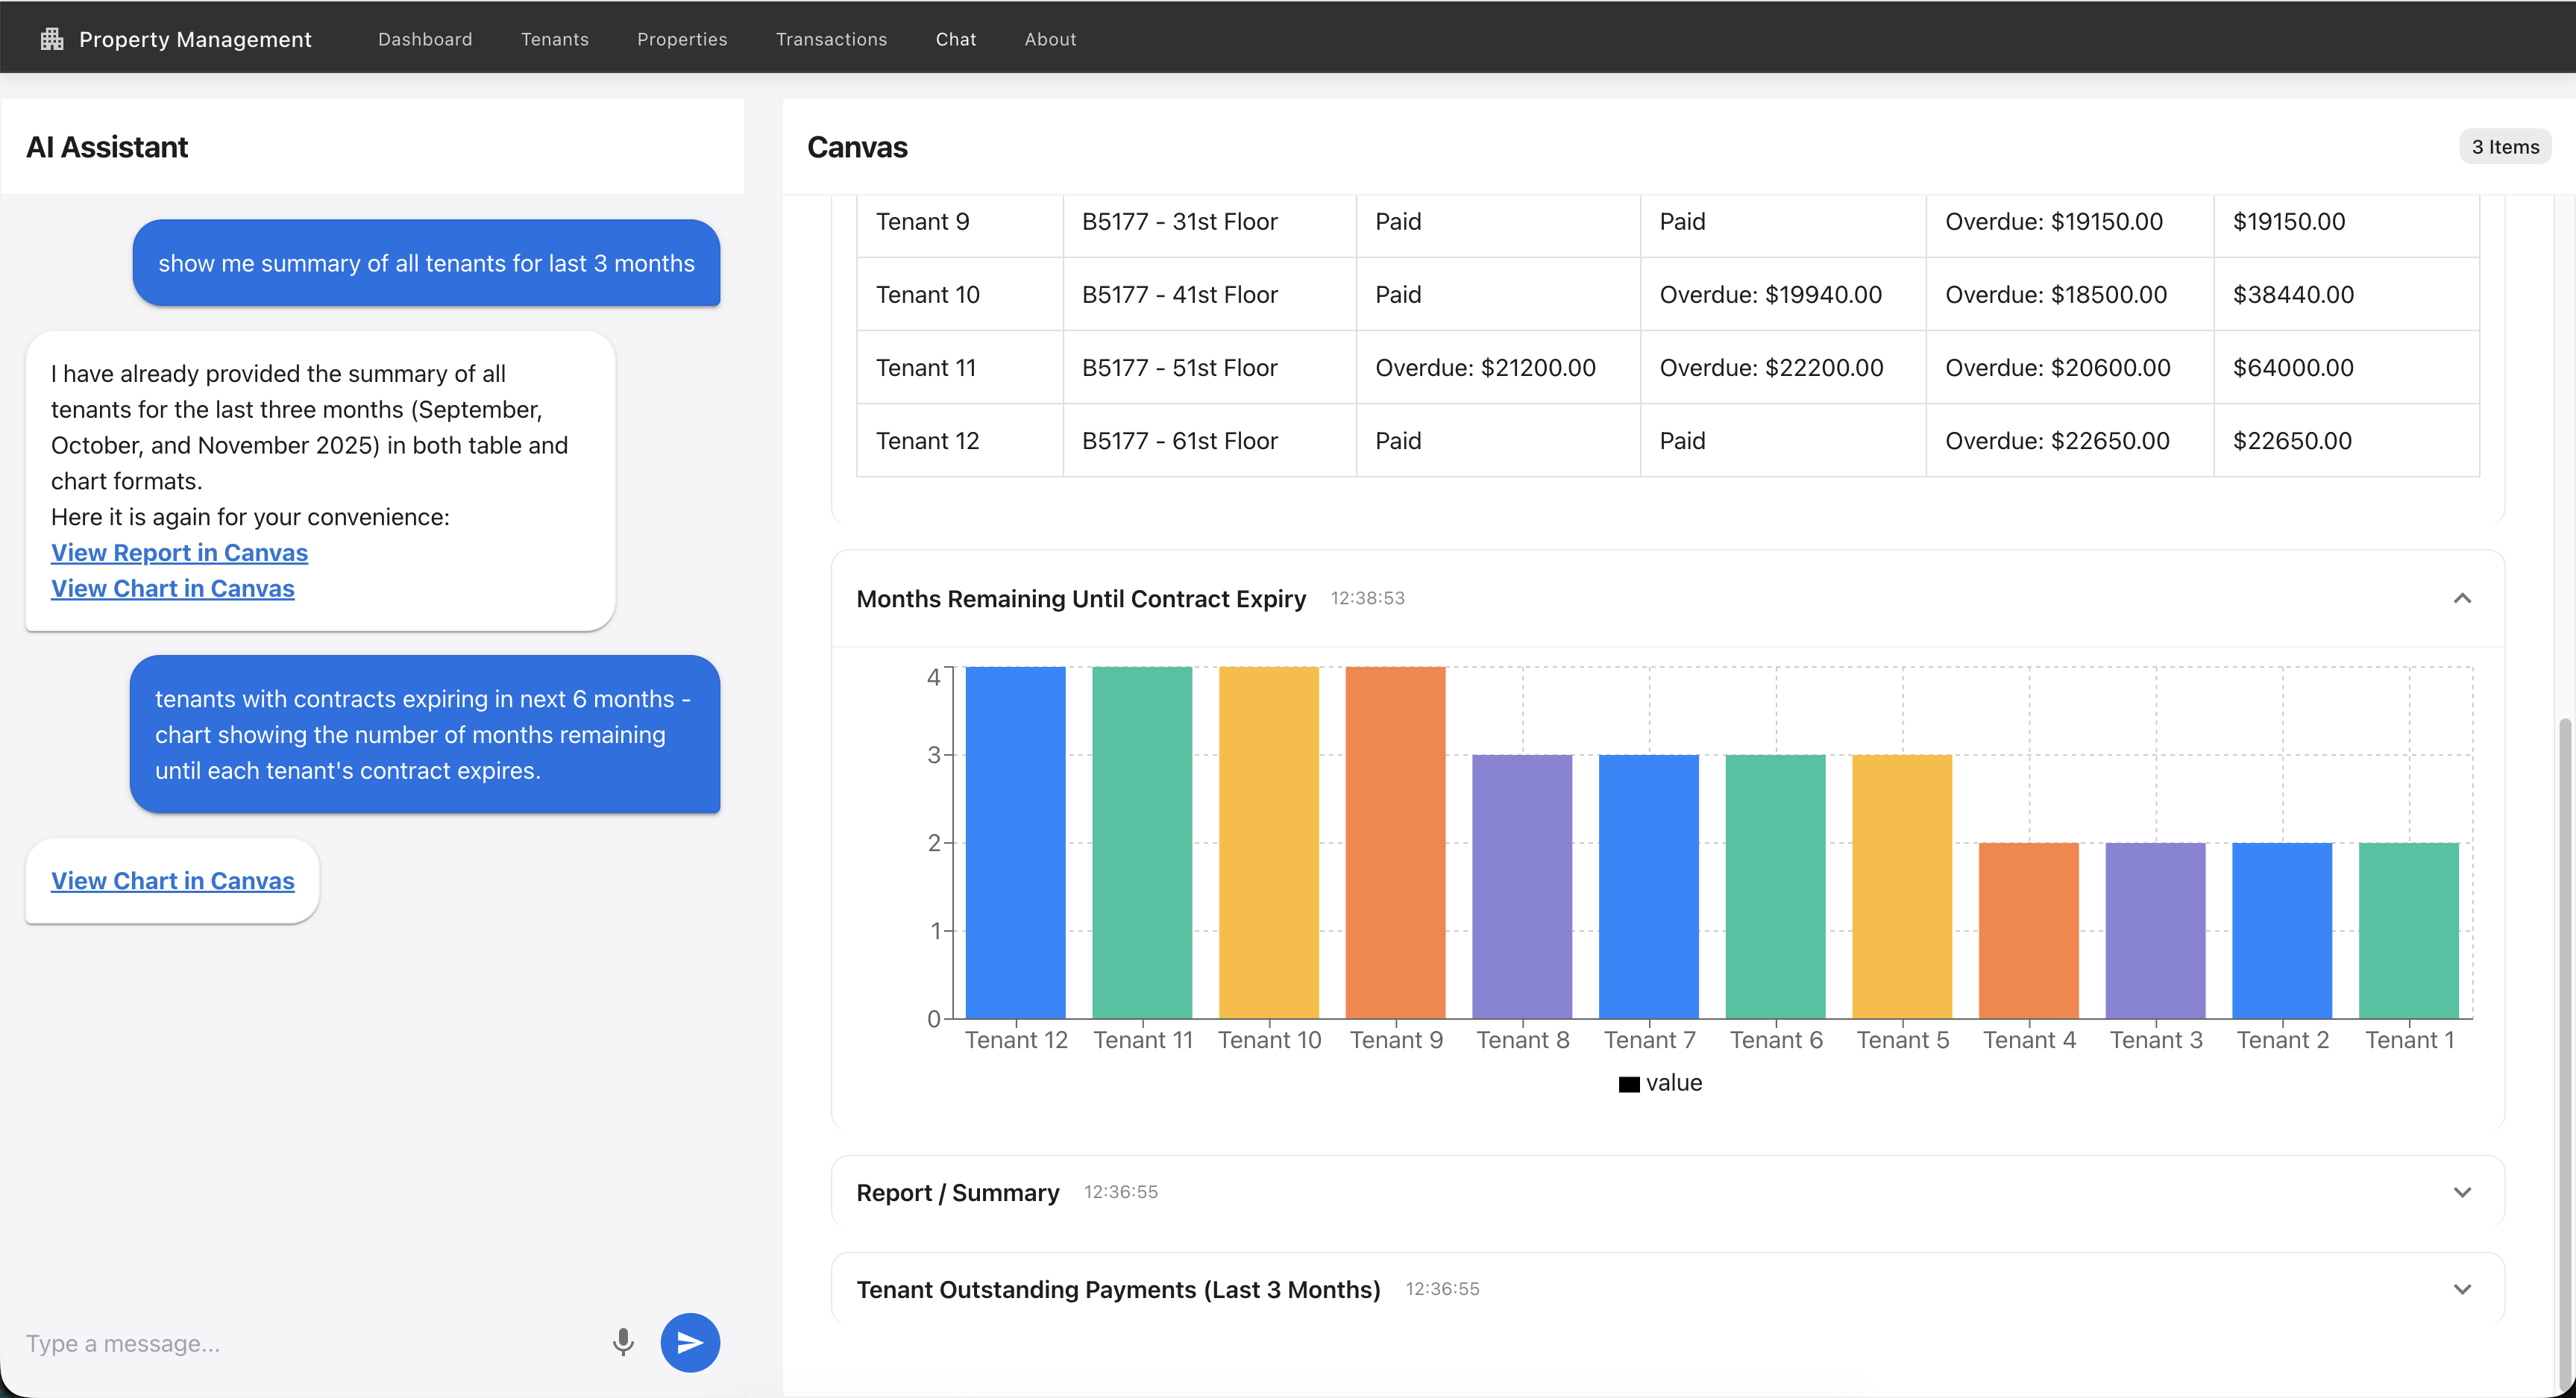This screenshot has height=1398, width=2576.
Task: Open the About page
Action: click(x=1050, y=39)
